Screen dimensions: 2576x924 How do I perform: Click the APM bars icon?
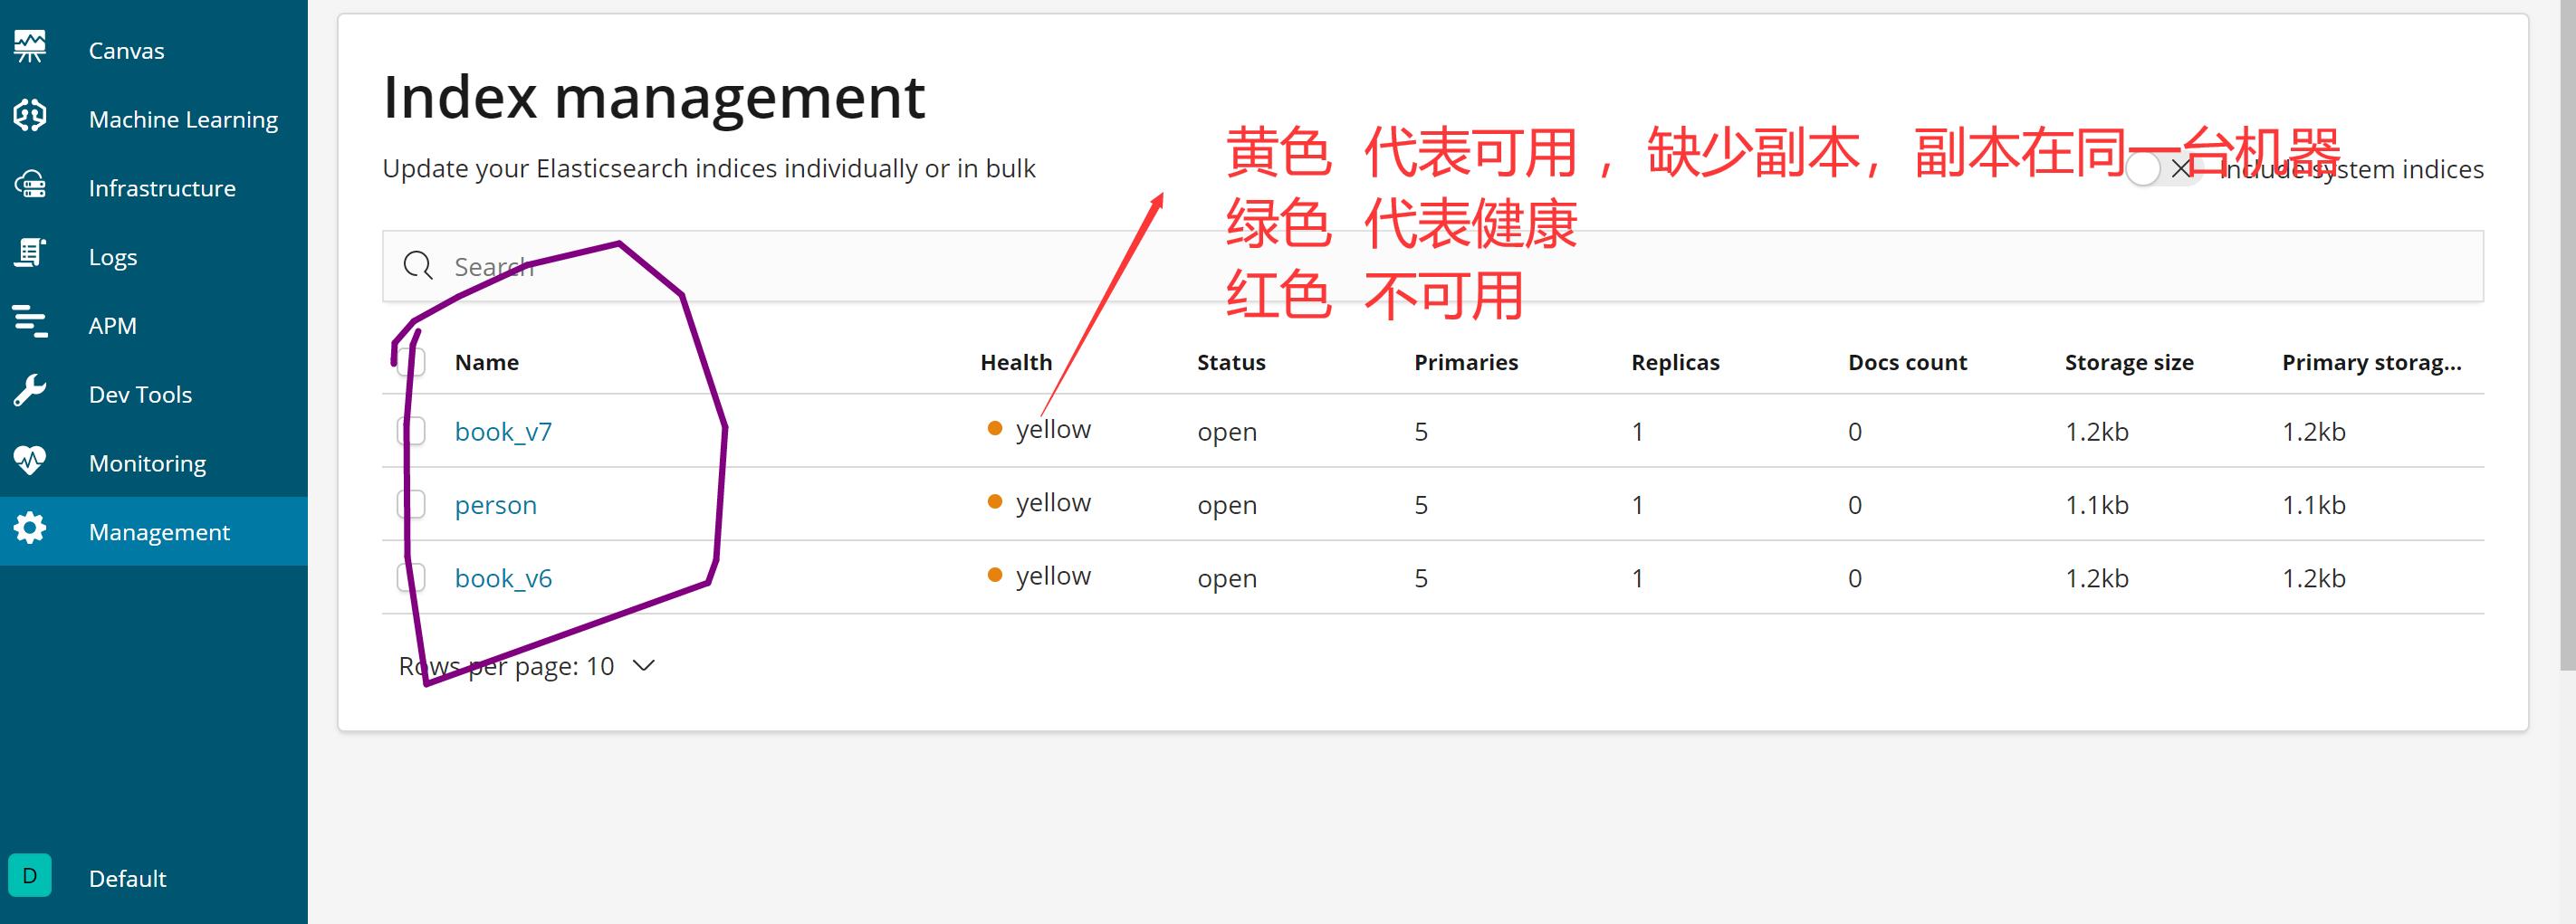point(30,323)
